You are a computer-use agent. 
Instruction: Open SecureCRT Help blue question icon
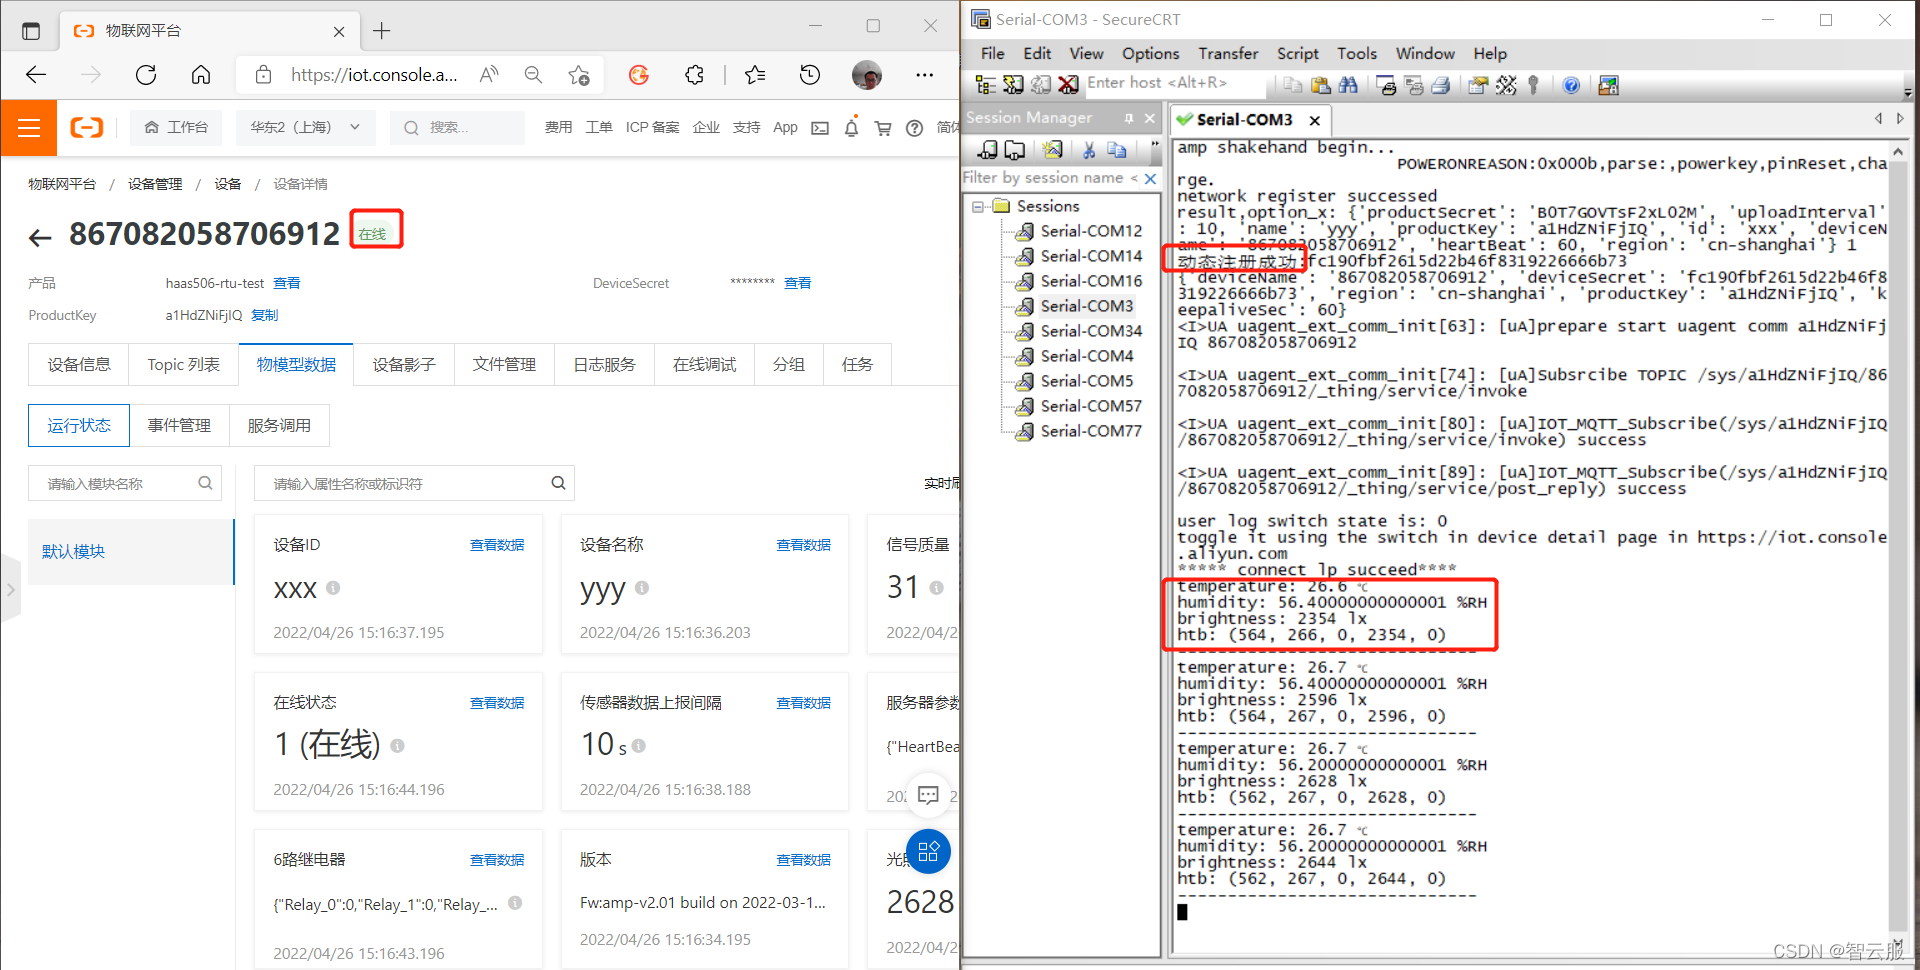click(x=1571, y=85)
